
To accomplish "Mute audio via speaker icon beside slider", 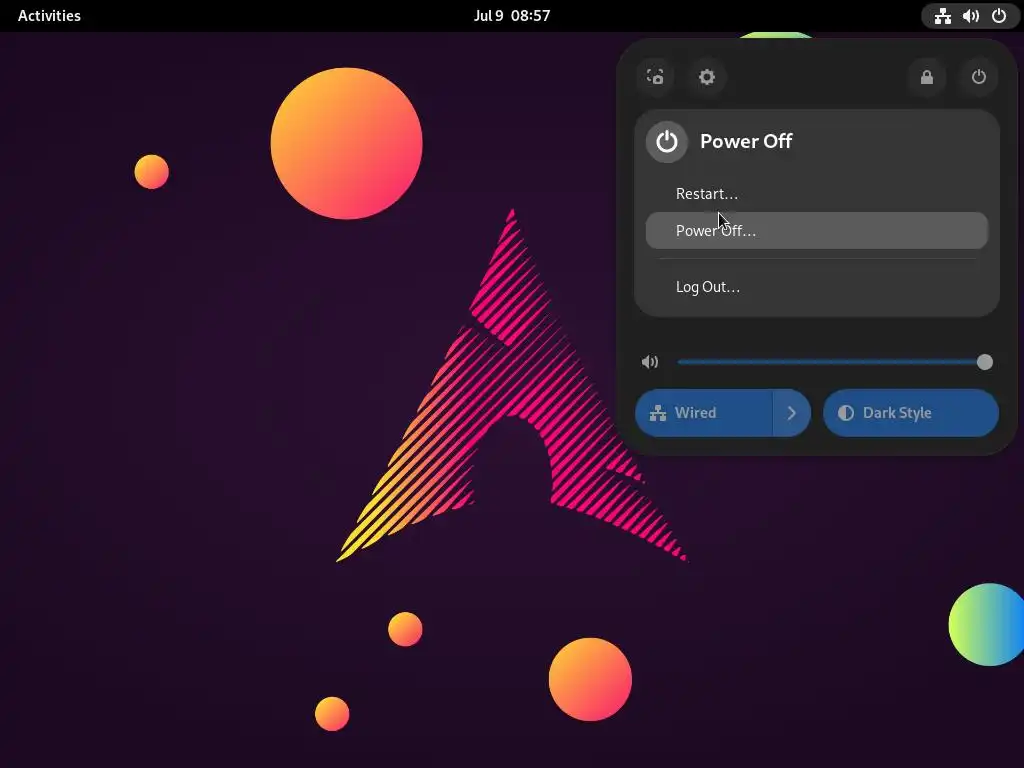I will point(650,362).
